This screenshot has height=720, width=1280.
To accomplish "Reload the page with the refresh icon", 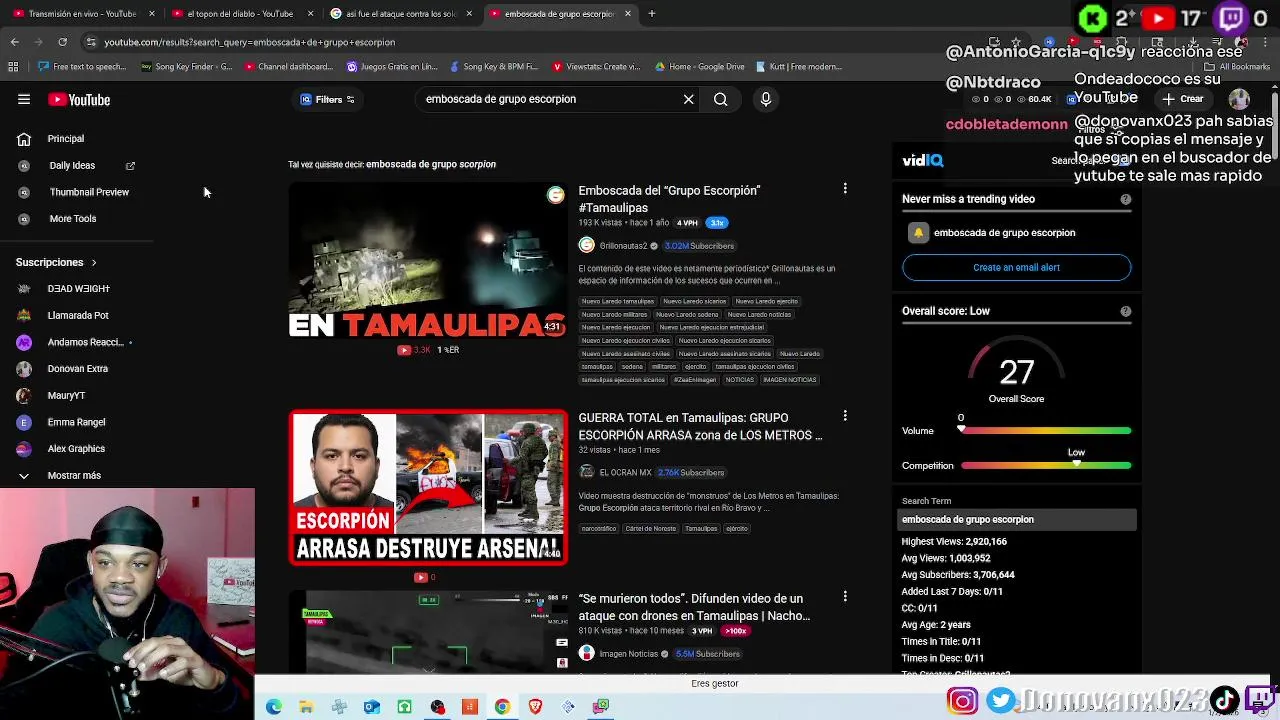I will [x=62, y=42].
